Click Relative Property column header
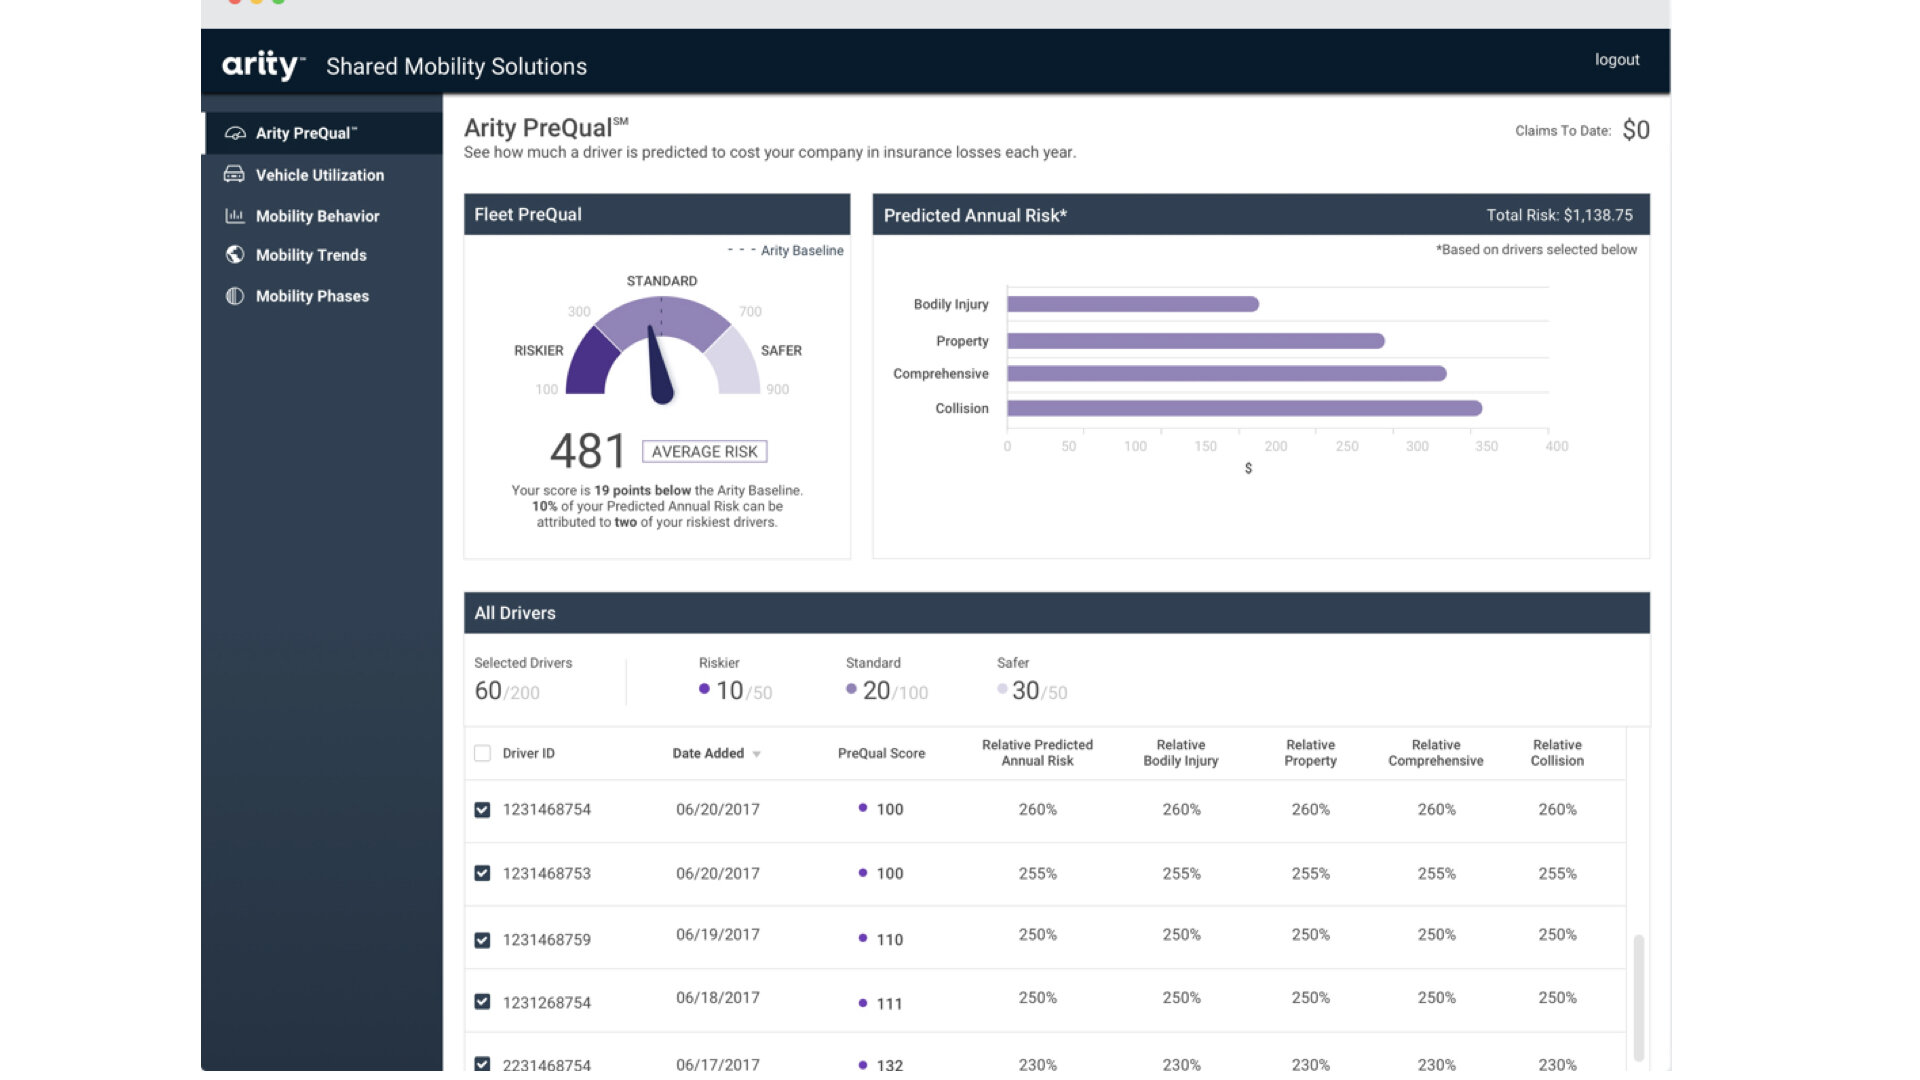 (1310, 753)
